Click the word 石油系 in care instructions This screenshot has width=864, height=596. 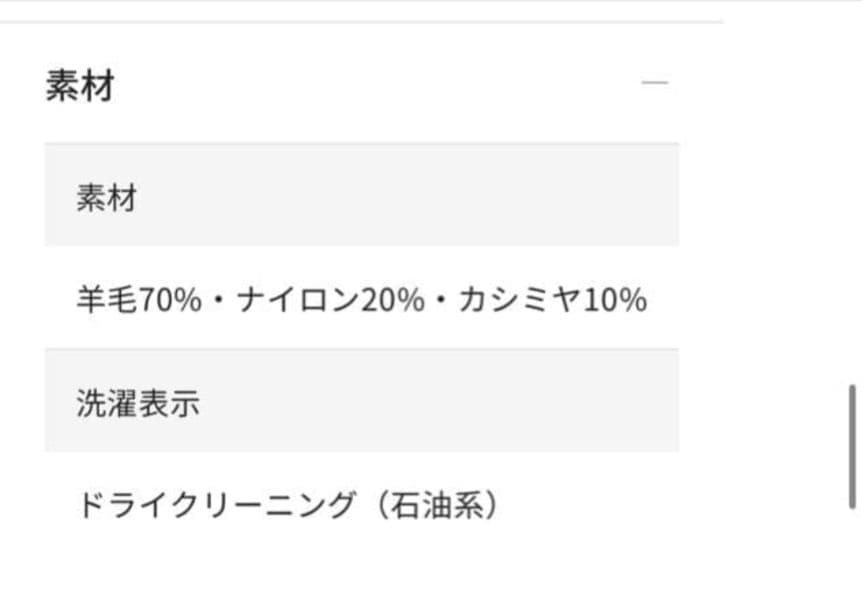click(x=434, y=505)
